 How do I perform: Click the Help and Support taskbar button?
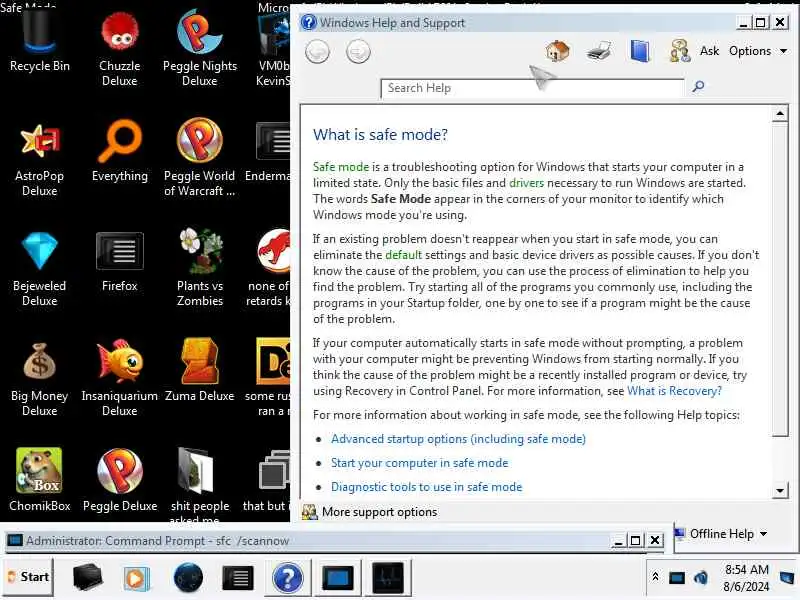(288, 578)
